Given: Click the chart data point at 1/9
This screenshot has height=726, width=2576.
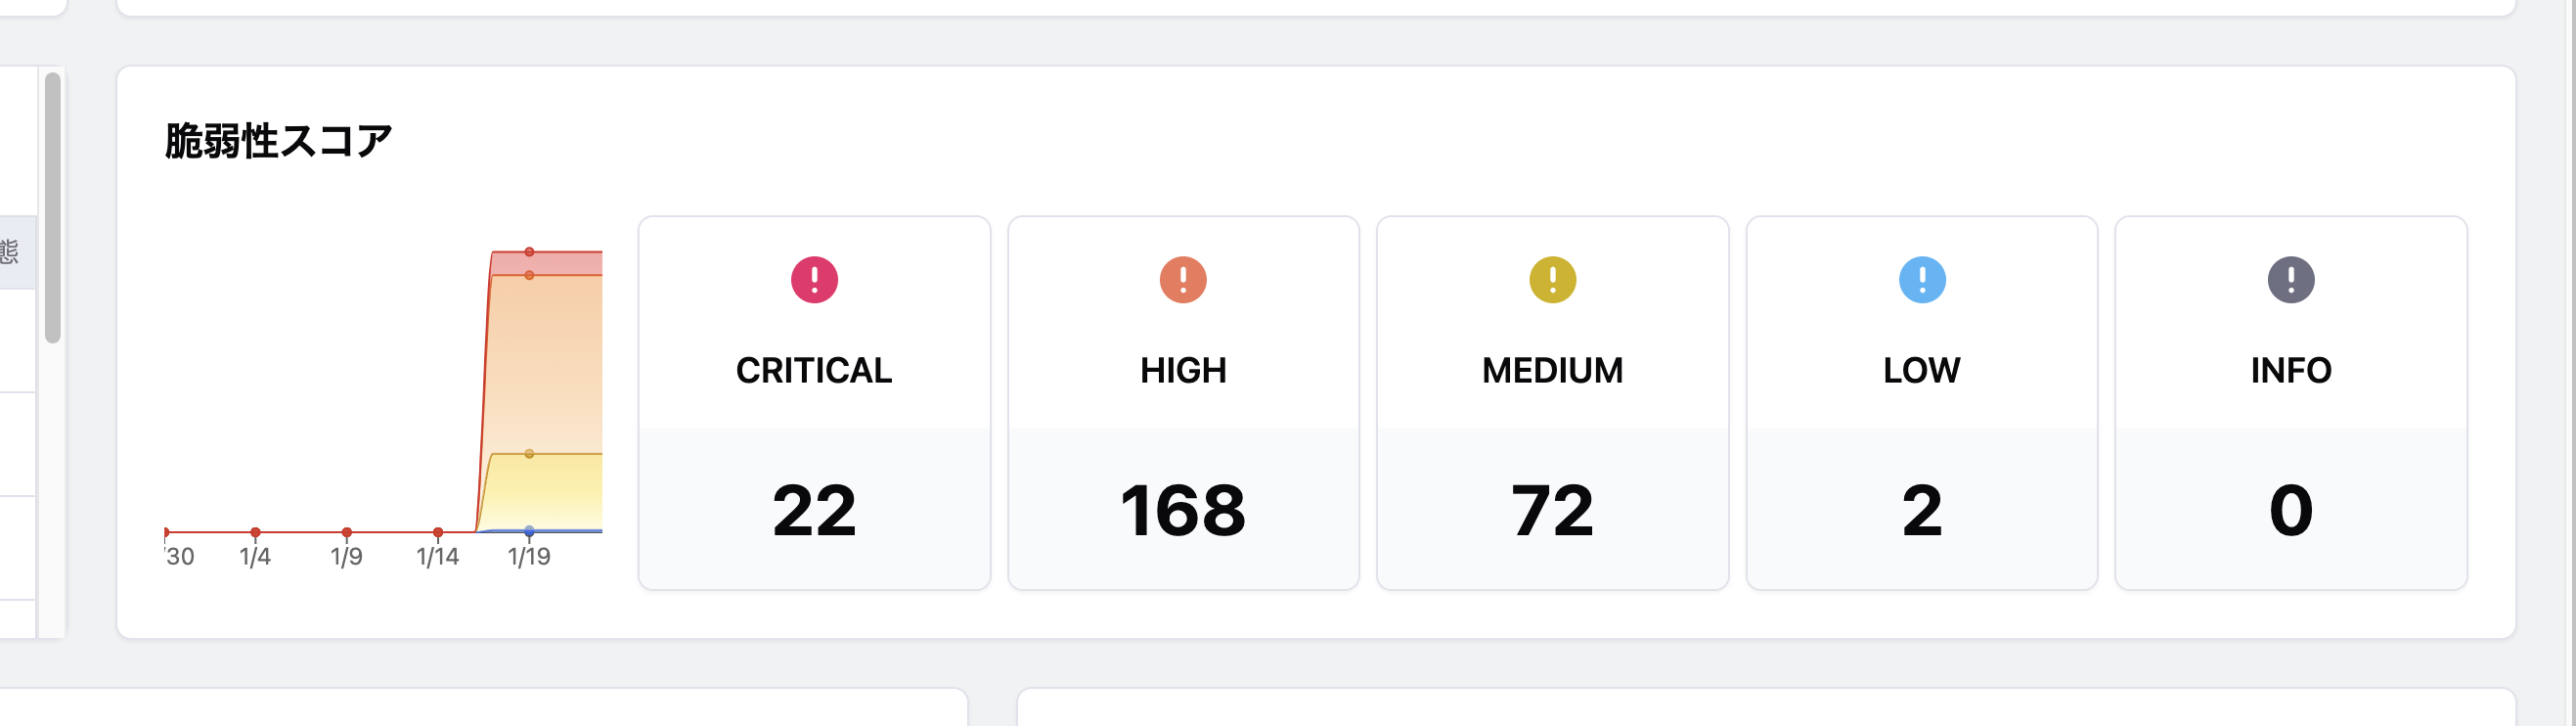Looking at the screenshot, I should tap(346, 532).
